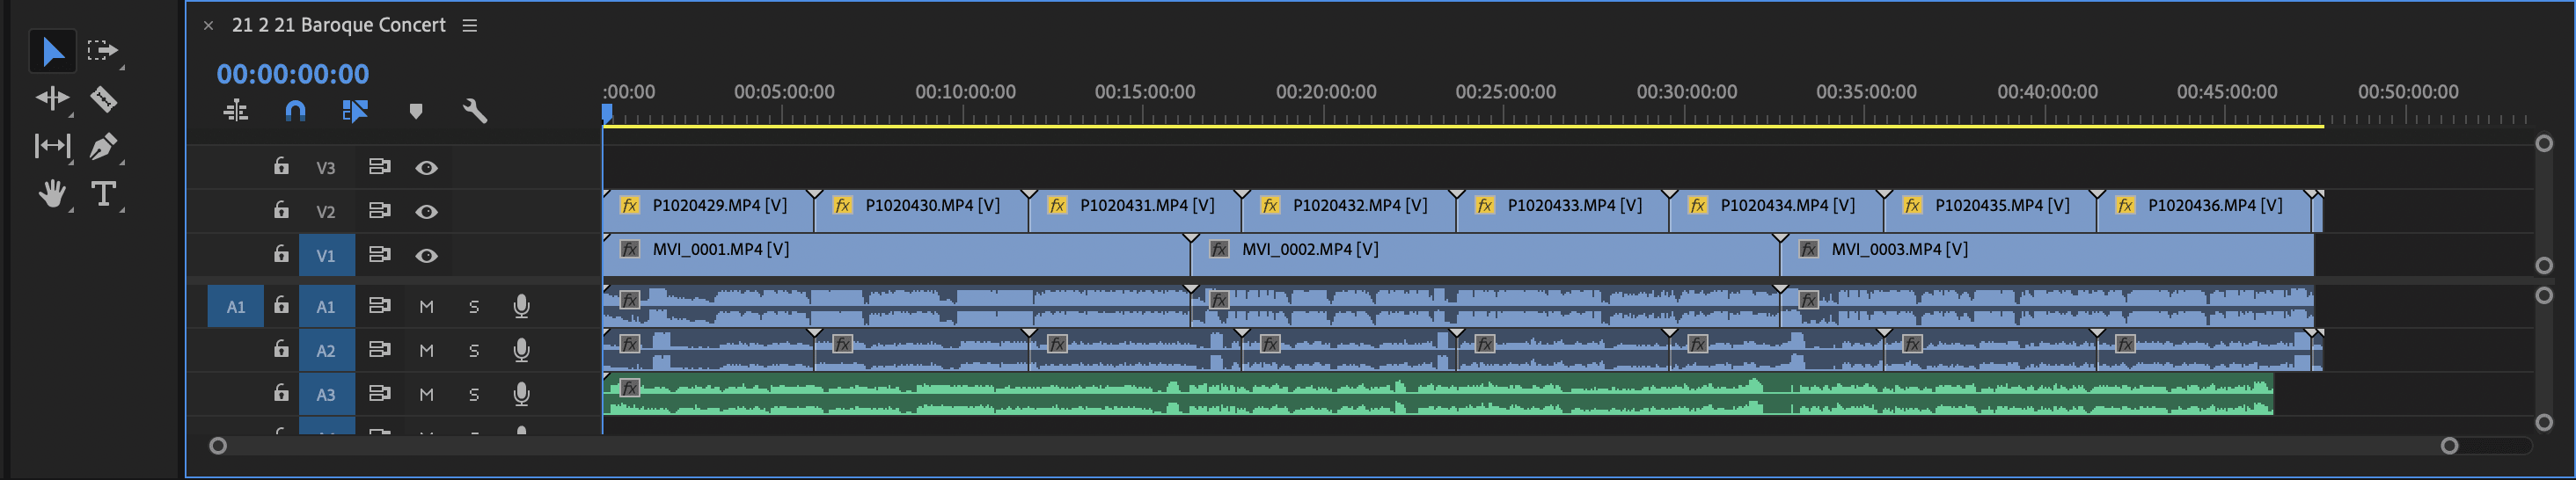This screenshot has height=480, width=2576.
Task: Solo track A1
Action: 474,307
